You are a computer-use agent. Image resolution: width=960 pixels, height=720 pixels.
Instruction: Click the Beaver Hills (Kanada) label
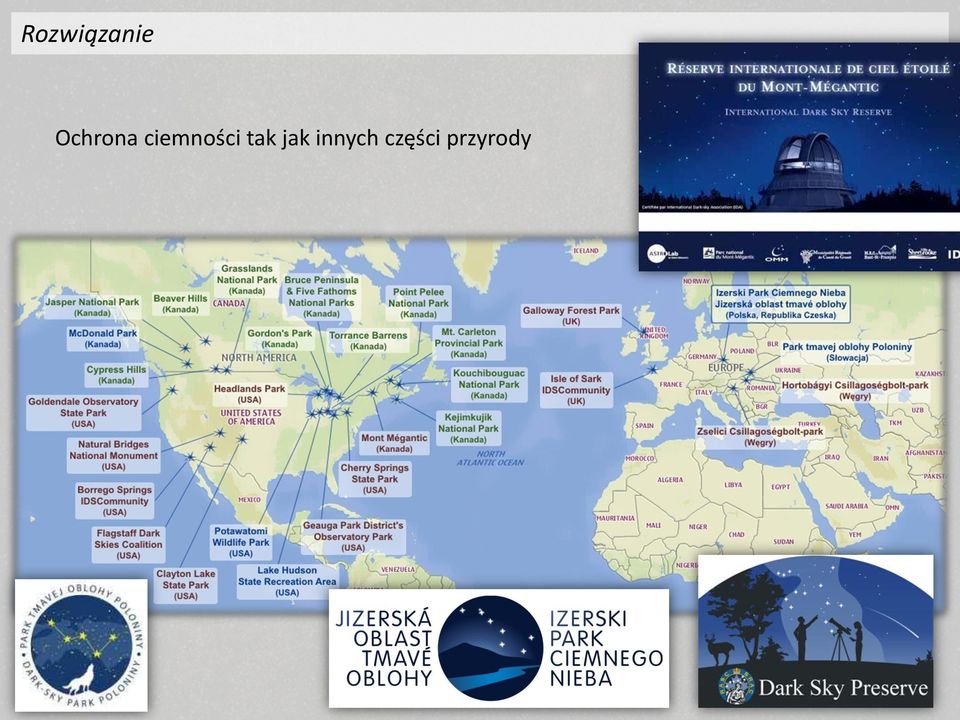click(x=180, y=304)
